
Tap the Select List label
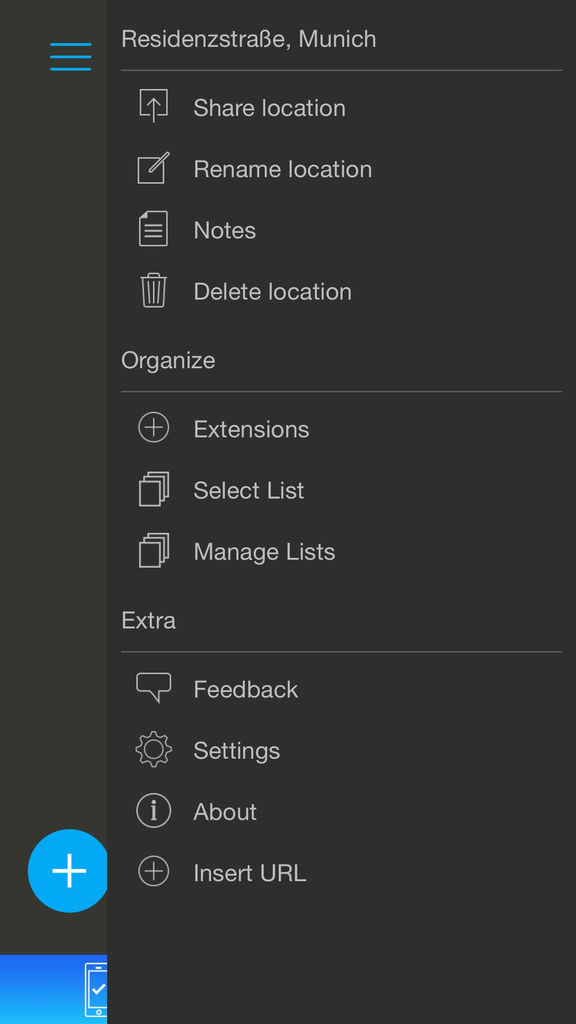click(x=249, y=490)
